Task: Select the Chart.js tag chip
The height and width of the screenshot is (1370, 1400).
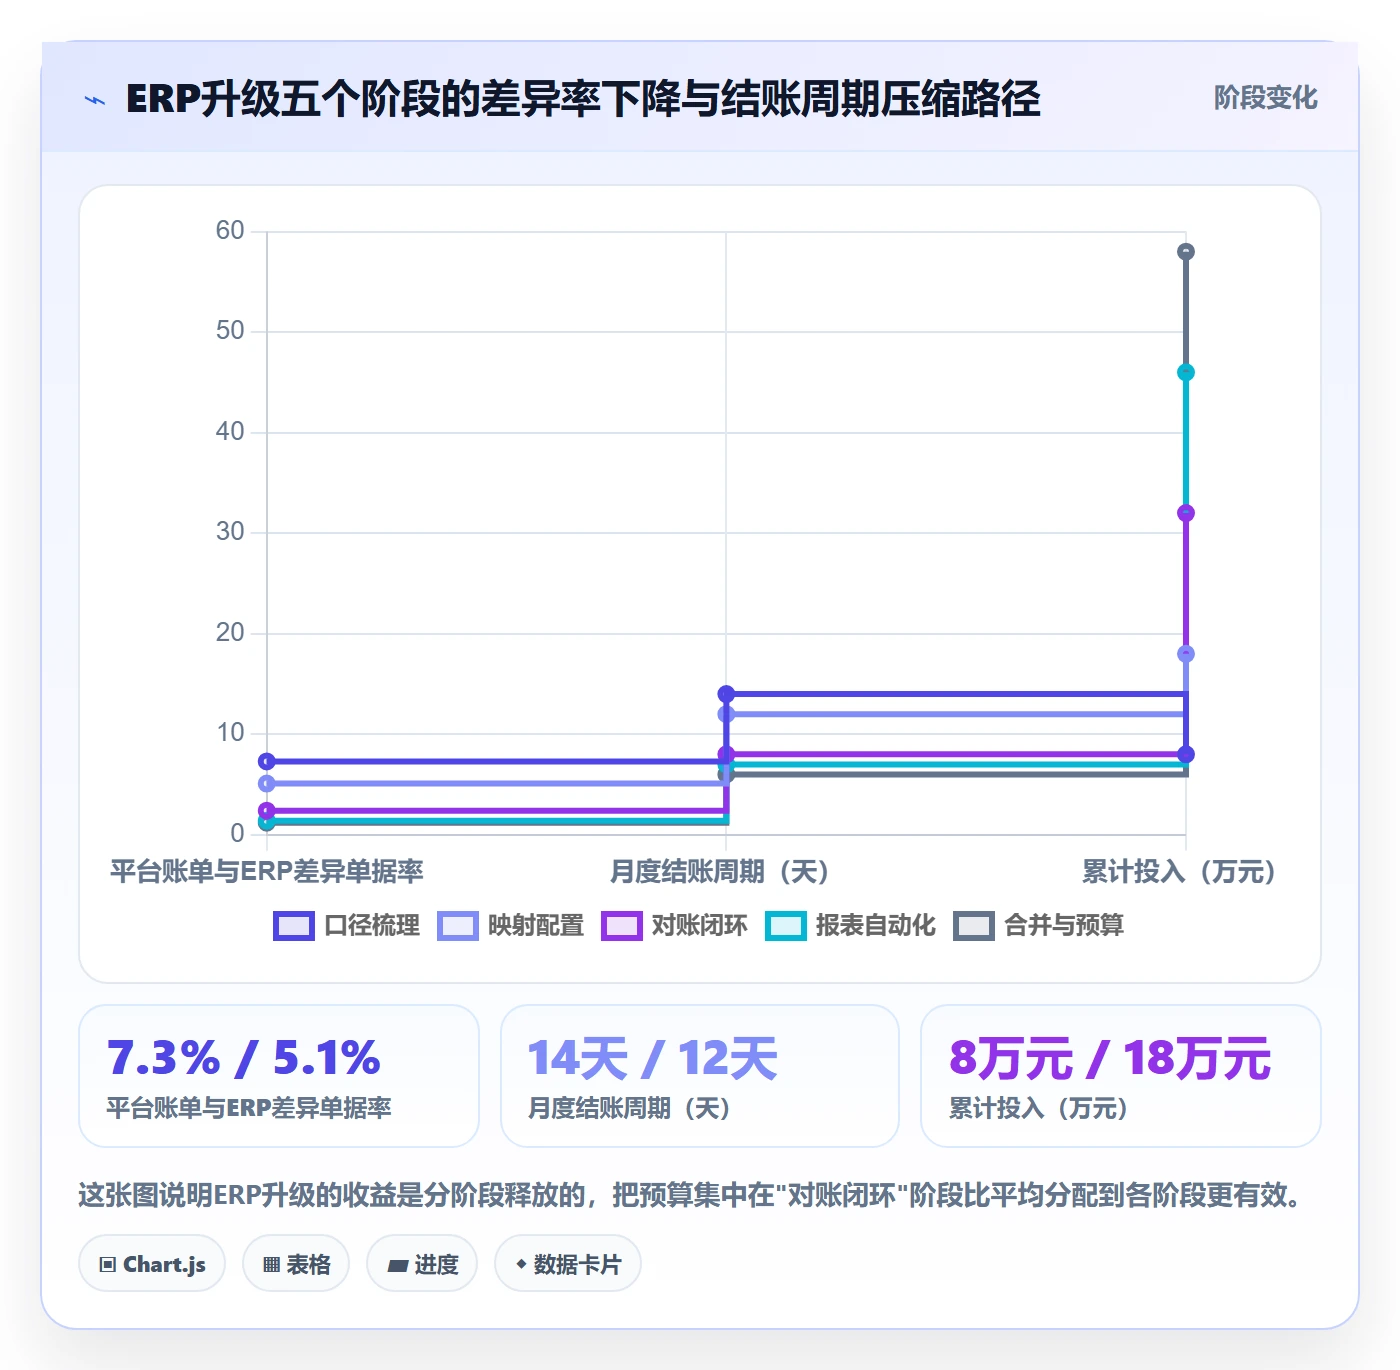Action: pos(152,1264)
